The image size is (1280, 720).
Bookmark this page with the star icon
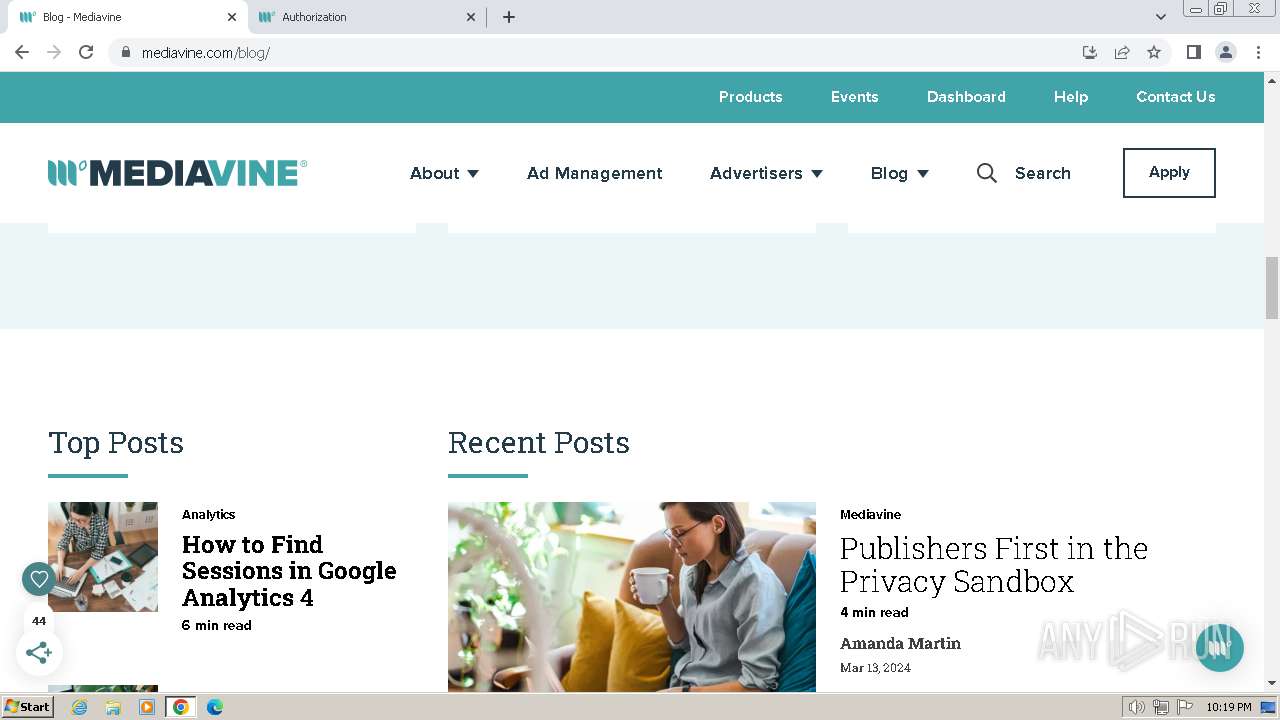click(1154, 52)
